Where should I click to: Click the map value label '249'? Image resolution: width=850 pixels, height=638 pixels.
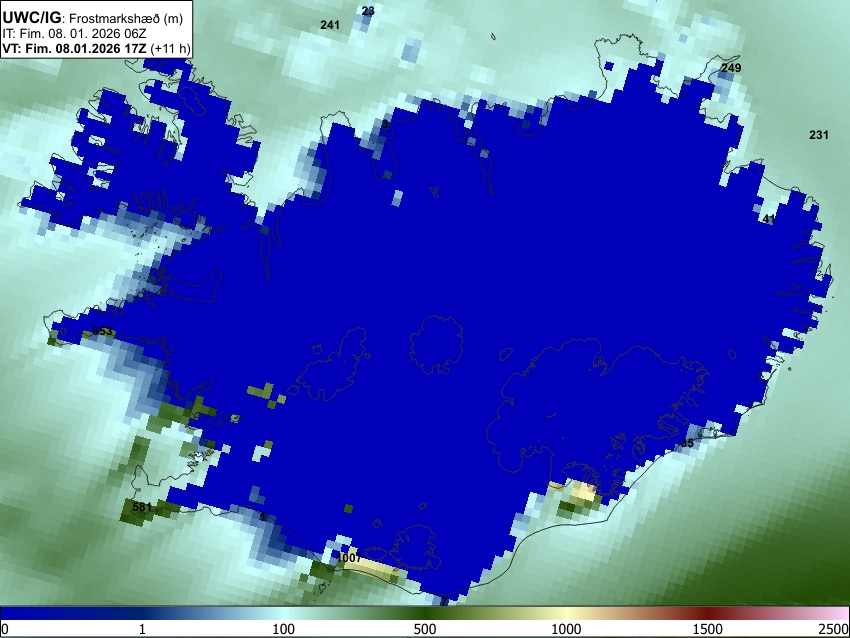pos(731,68)
